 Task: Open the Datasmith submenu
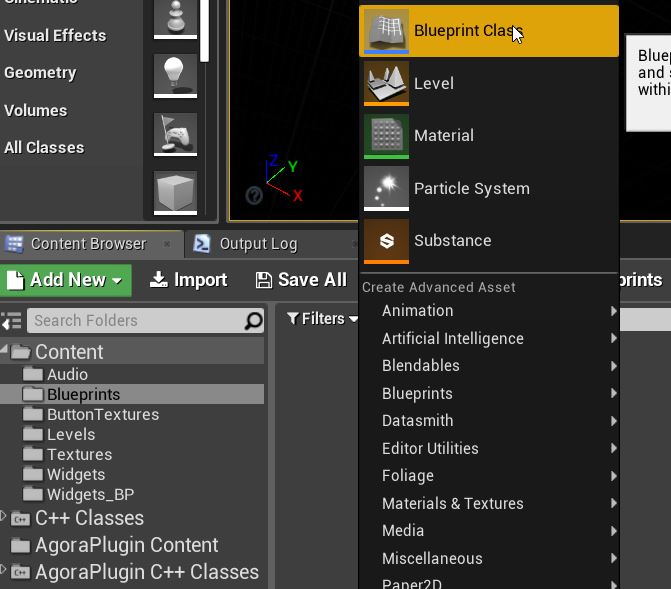click(489, 421)
